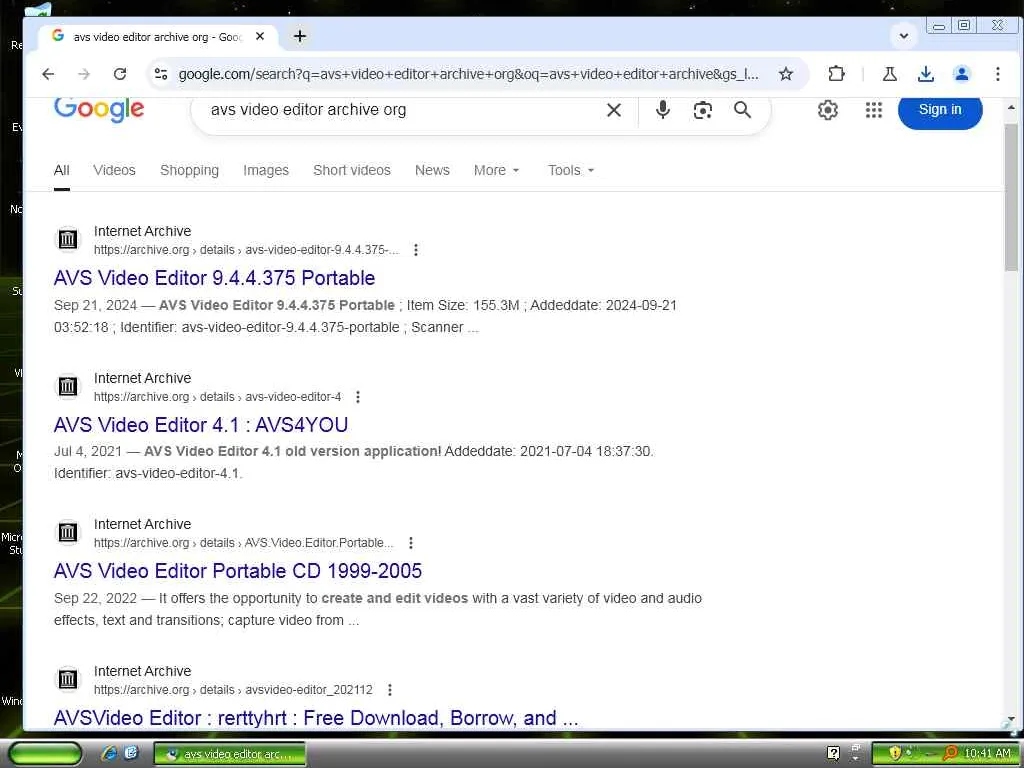
Task: Switch to the Videos tab
Action: tap(114, 170)
